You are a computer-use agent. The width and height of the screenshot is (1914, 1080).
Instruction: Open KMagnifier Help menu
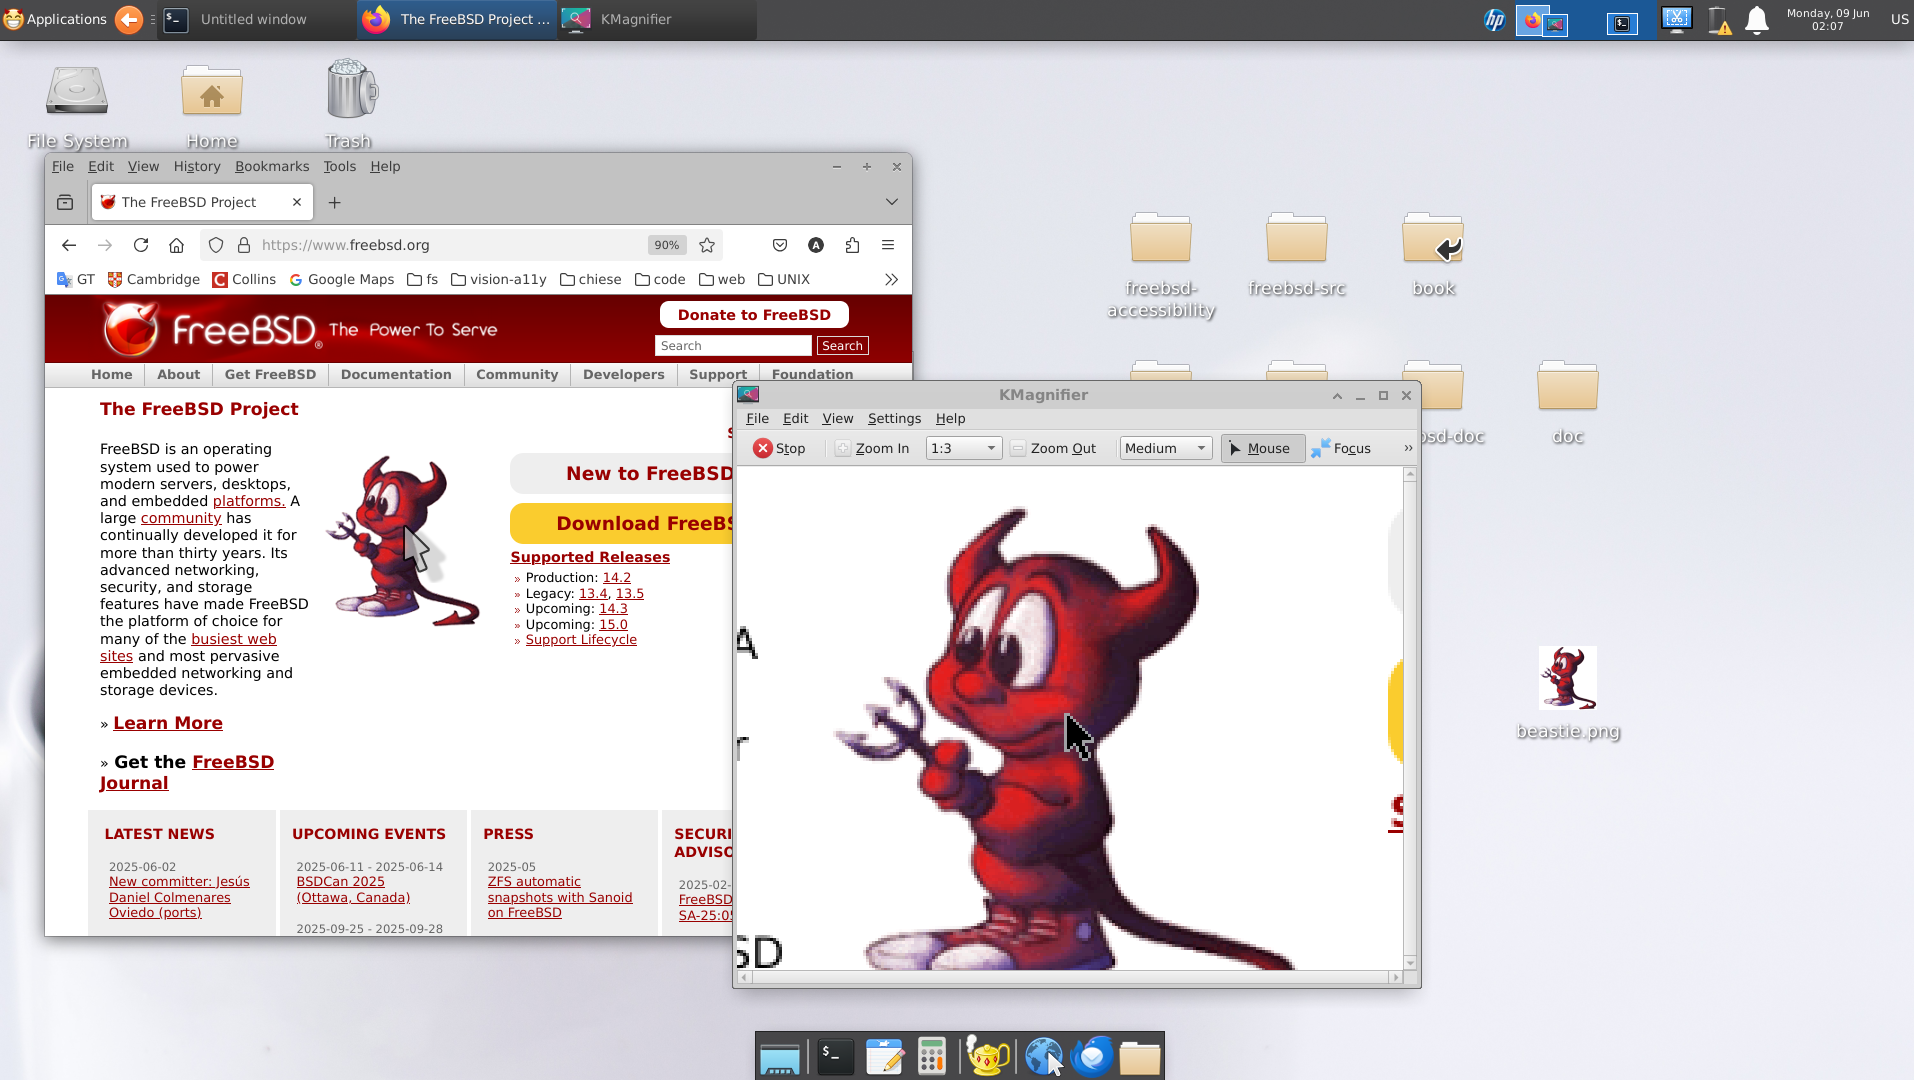tap(950, 418)
